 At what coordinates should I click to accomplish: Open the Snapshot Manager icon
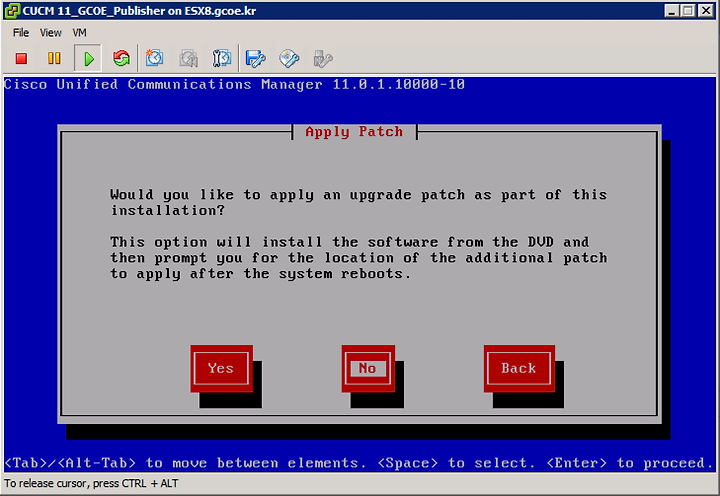(221, 58)
